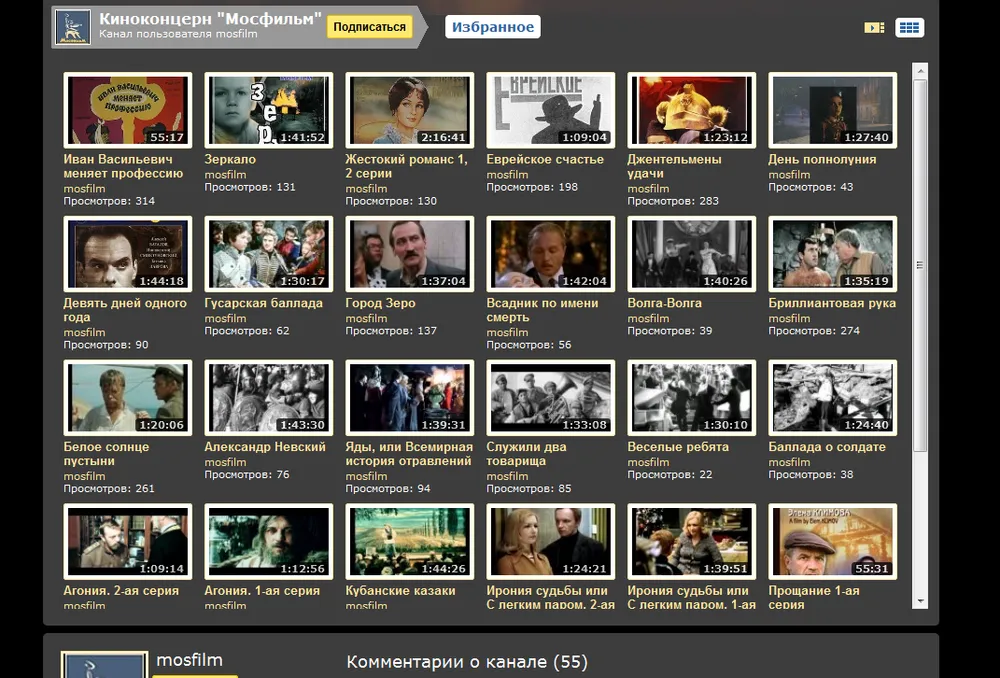Play the Зеркало video thumbnail

(266, 110)
